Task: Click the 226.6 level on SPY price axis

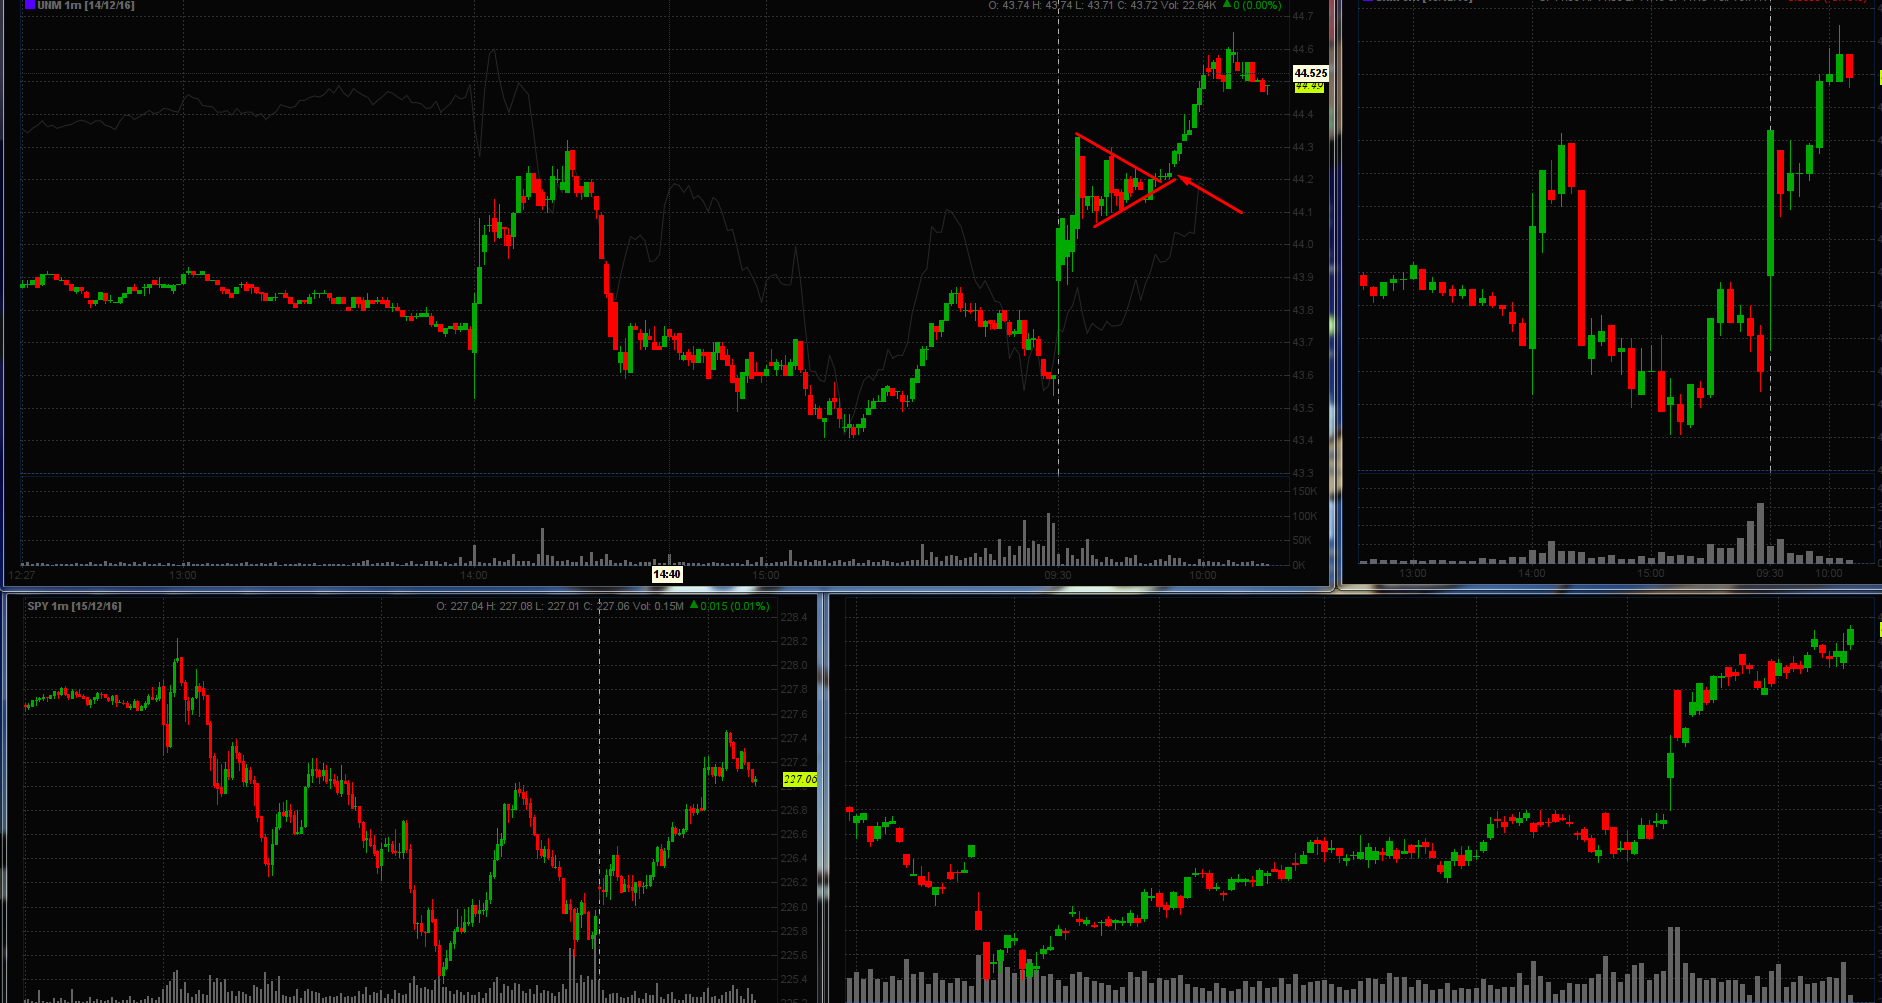Action: click(x=794, y=834)
